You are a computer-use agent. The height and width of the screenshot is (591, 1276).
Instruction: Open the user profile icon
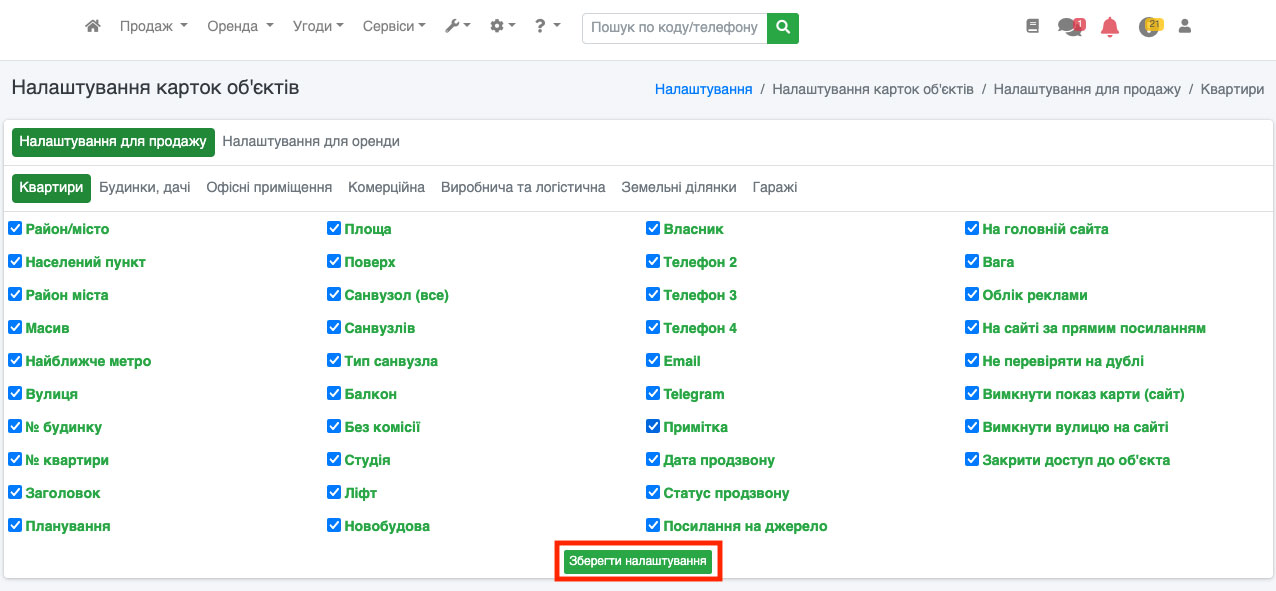click(1185, 27)
